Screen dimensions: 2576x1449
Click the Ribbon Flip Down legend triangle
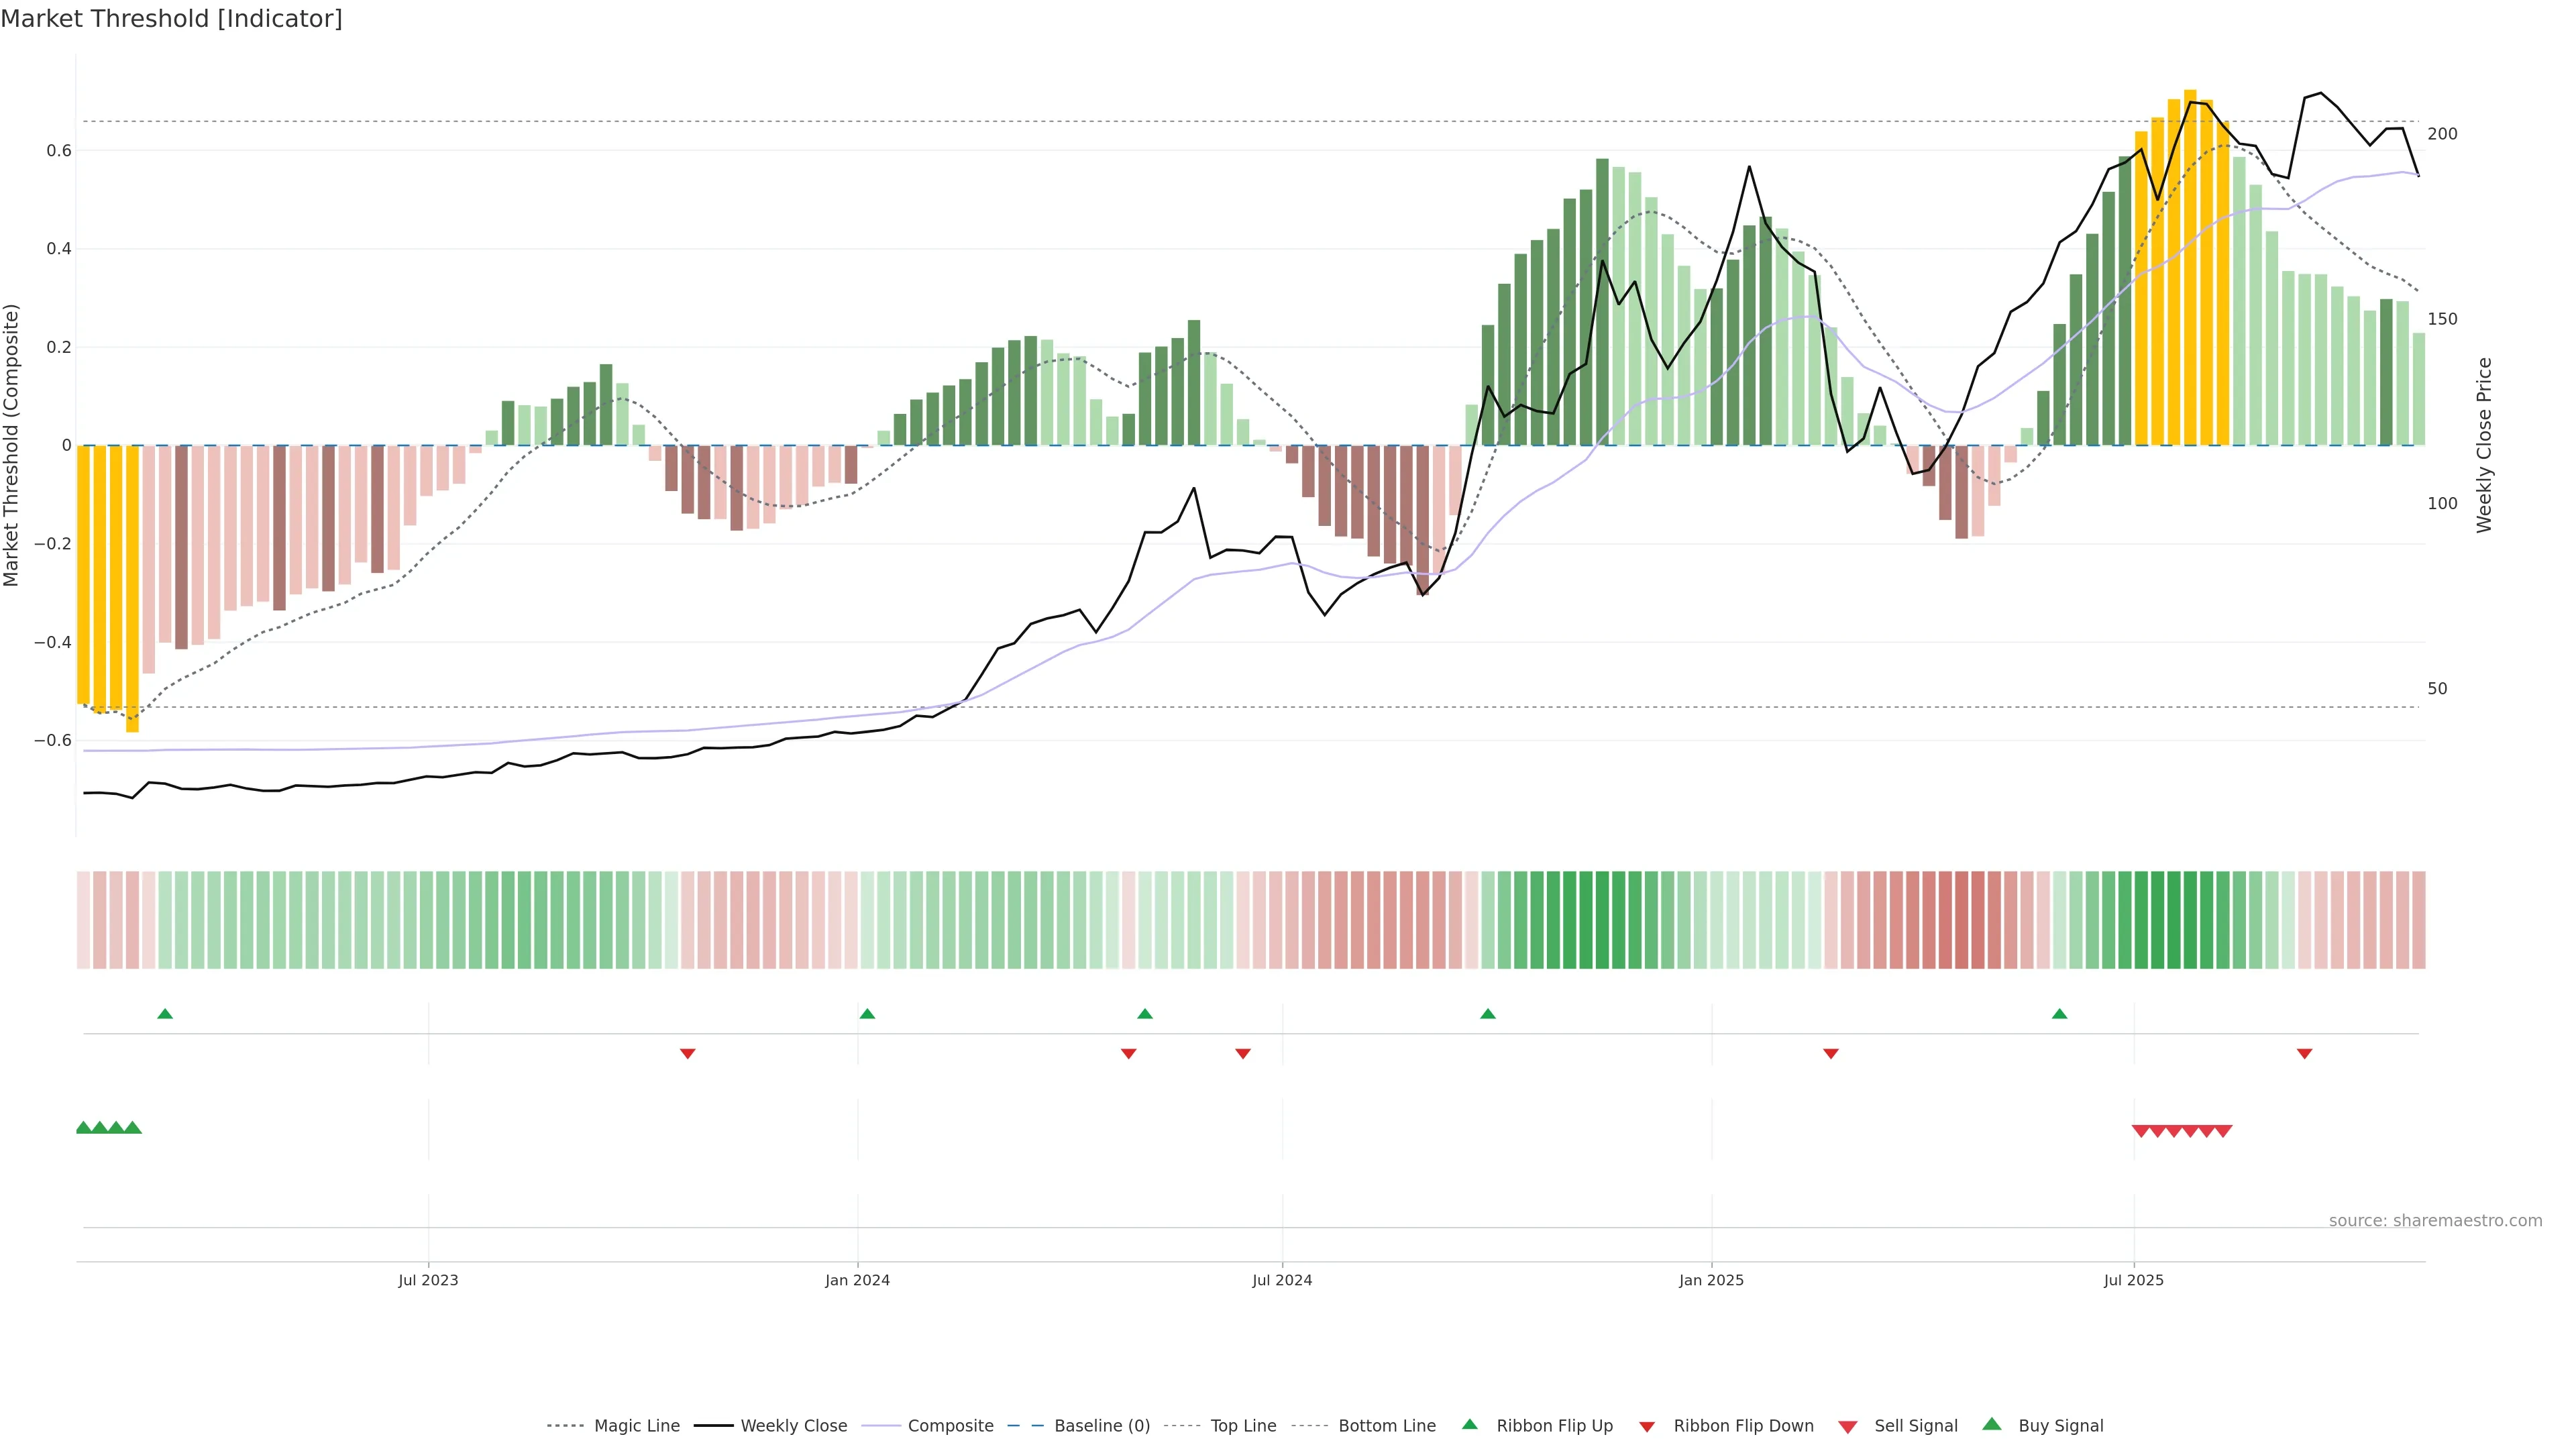pos(1647,1427)
